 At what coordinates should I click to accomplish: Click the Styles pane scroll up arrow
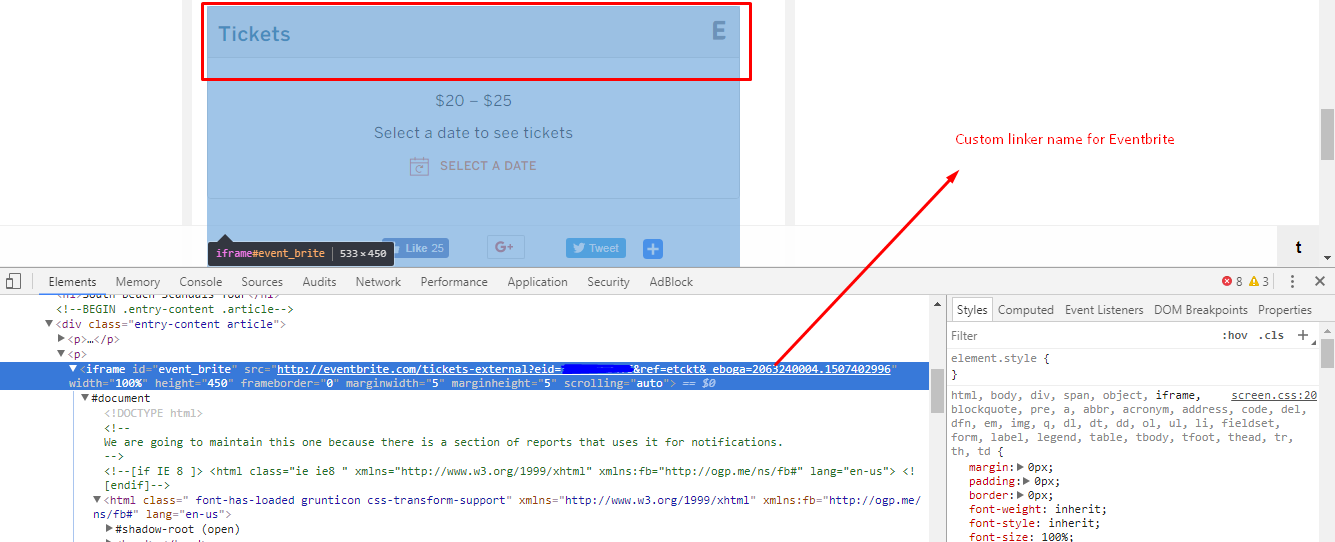tap(1327, 329)
